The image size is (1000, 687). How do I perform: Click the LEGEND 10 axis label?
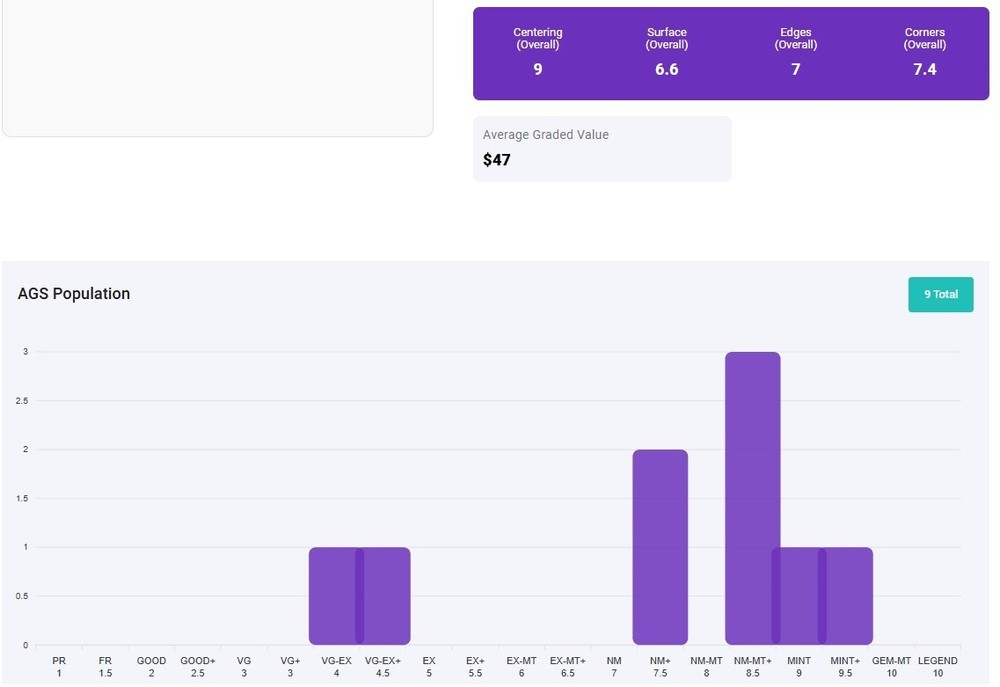point(937,667)
